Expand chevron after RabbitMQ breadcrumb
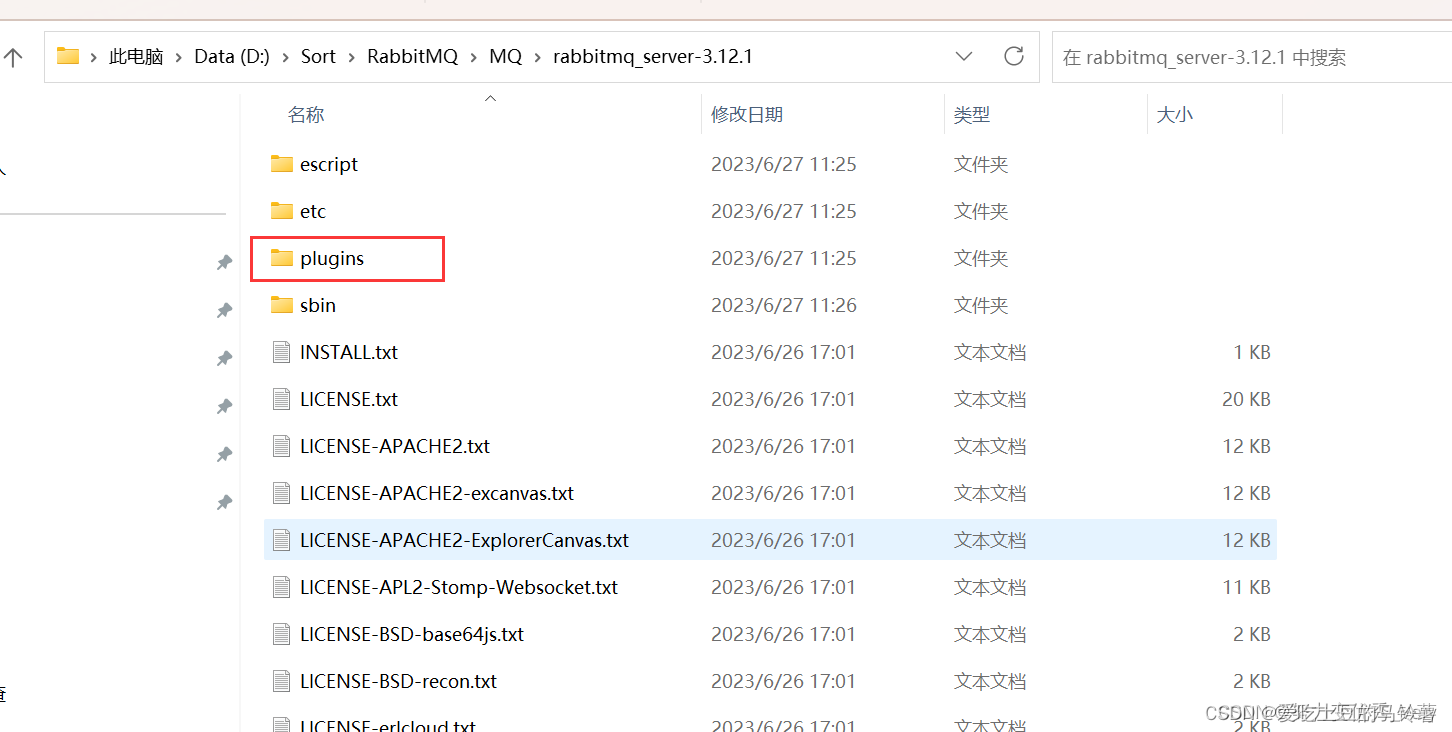 tap(473, 57)
